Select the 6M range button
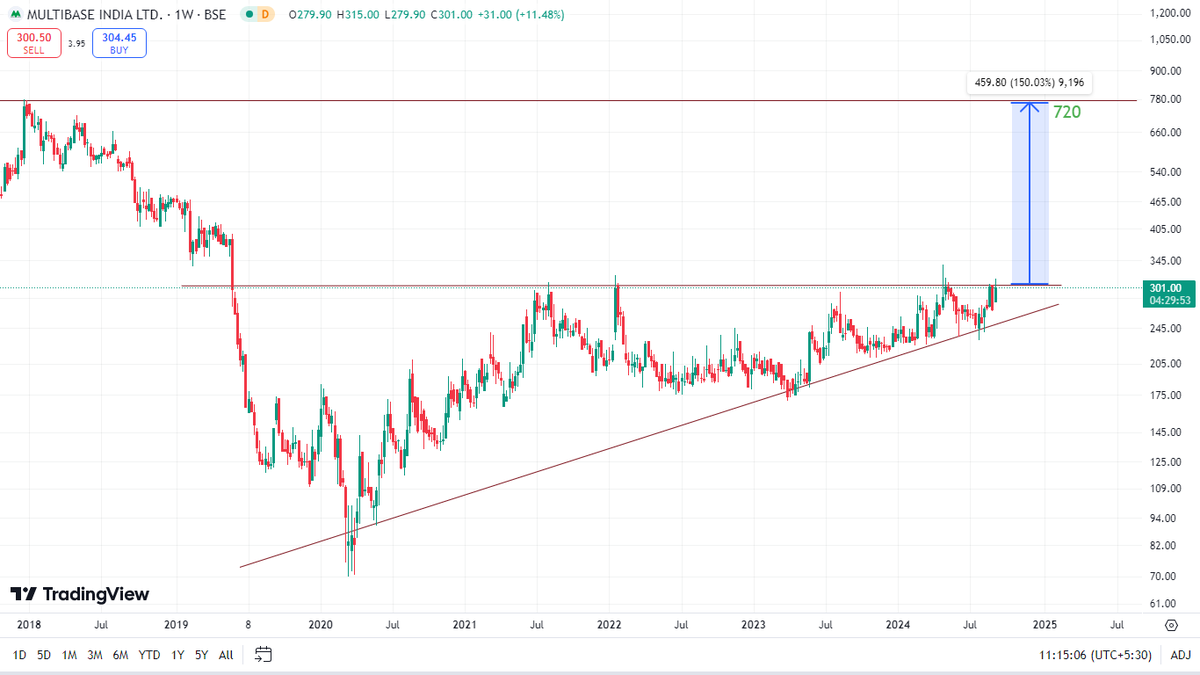This screenshot has width=1200, height=675. pos(122,655)
